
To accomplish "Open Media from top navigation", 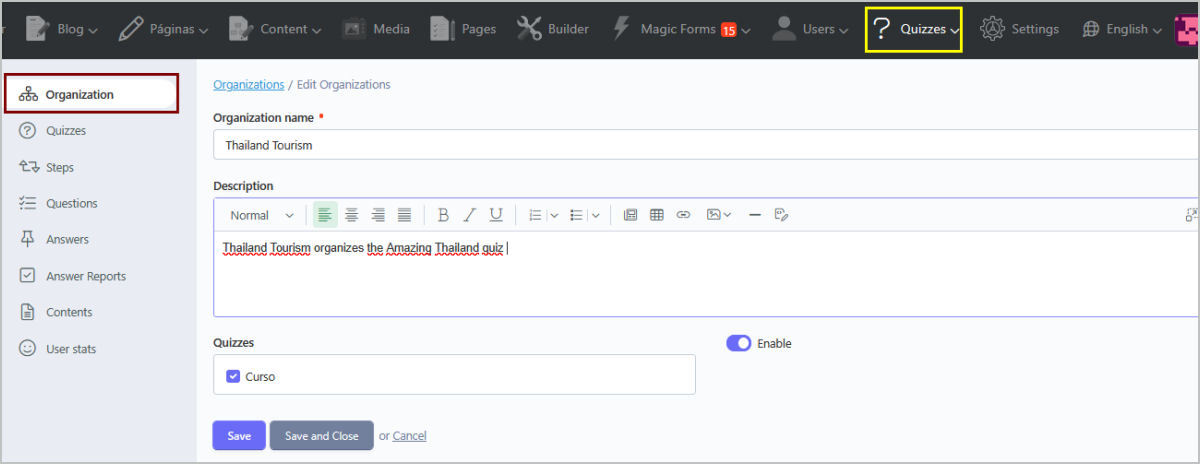I will [376, 29].
